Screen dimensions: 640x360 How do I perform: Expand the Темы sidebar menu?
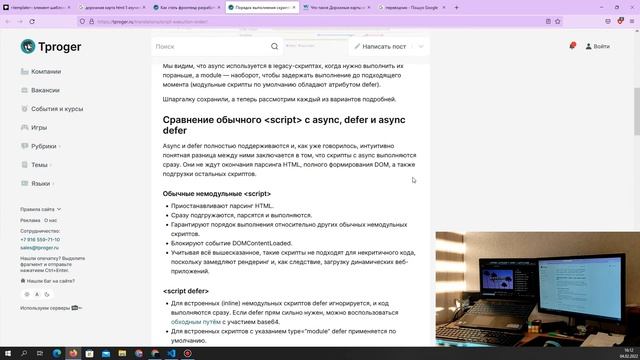click(36, 165)
